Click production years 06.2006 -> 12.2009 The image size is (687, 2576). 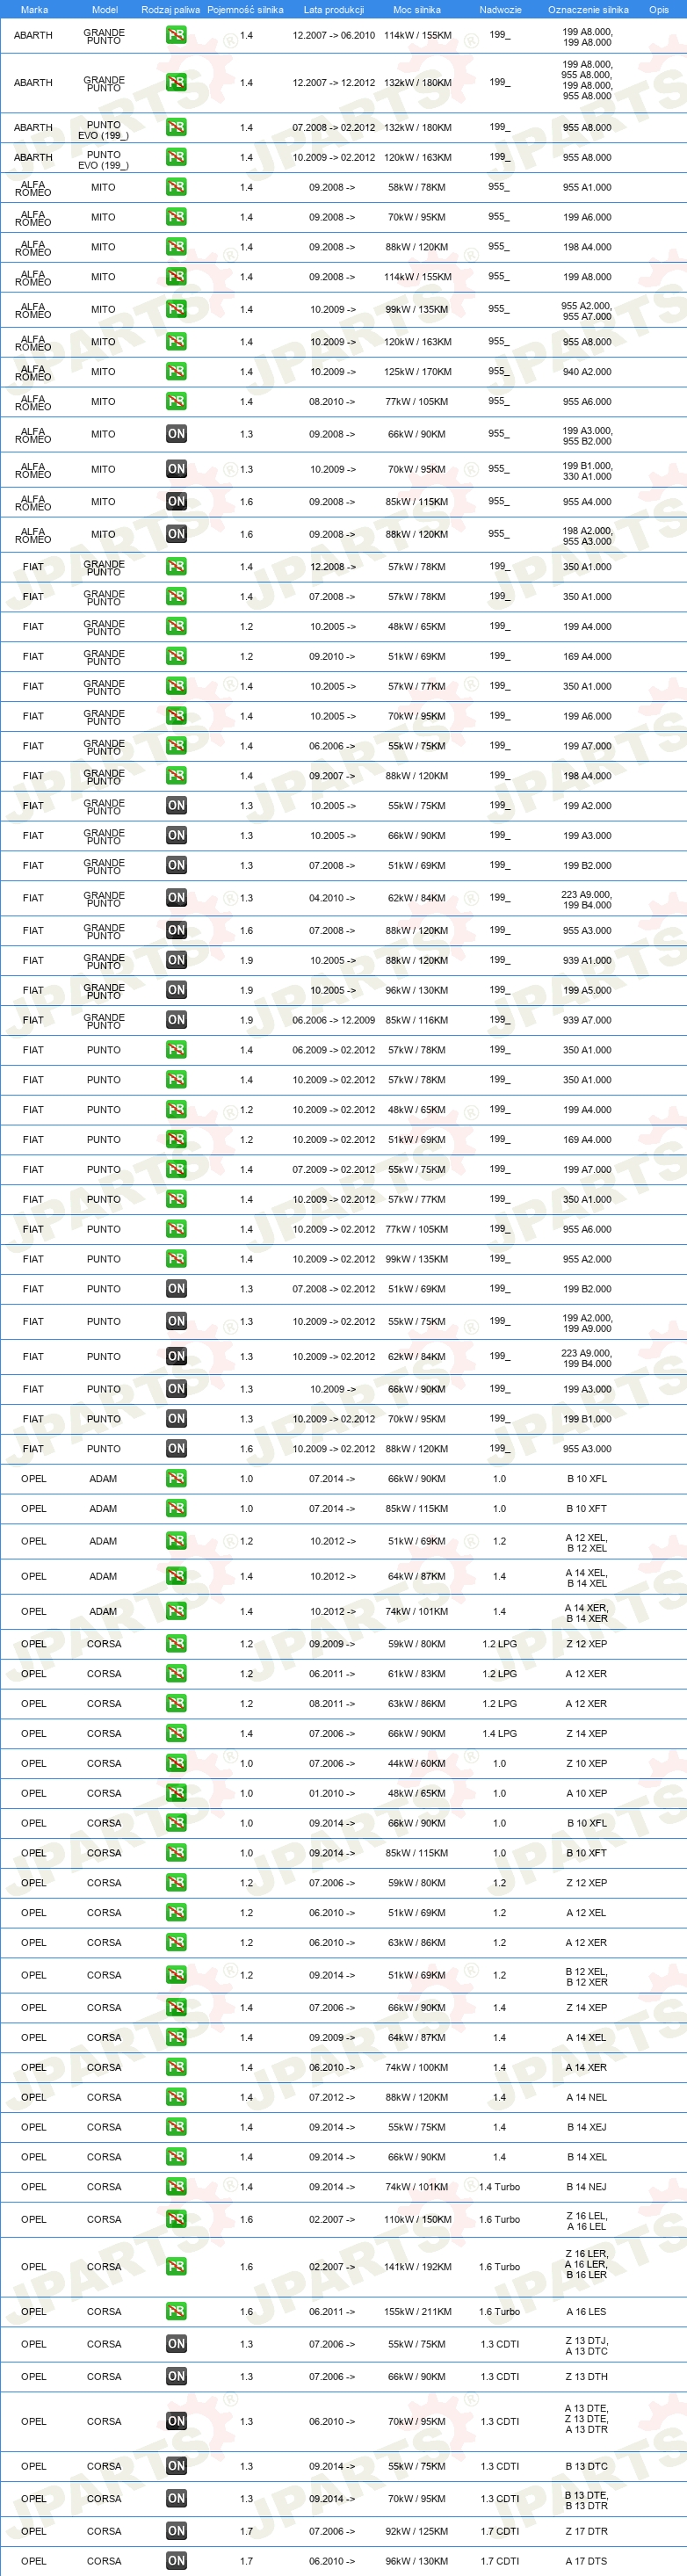[x=334, y=1020]
